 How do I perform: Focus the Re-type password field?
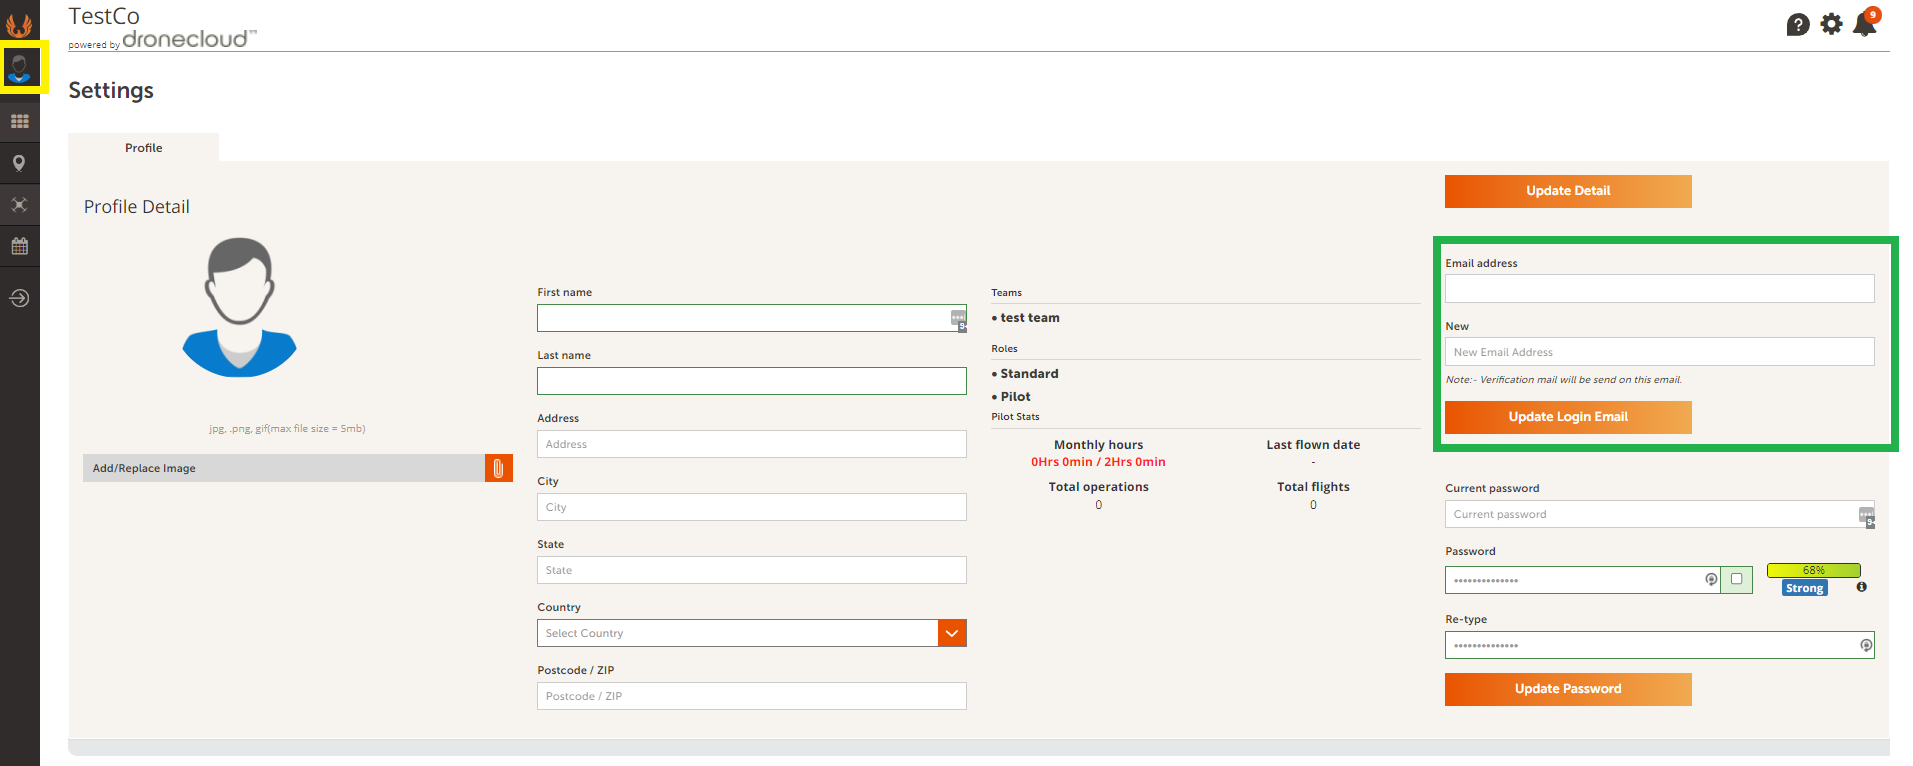[x=1660, y=645]
